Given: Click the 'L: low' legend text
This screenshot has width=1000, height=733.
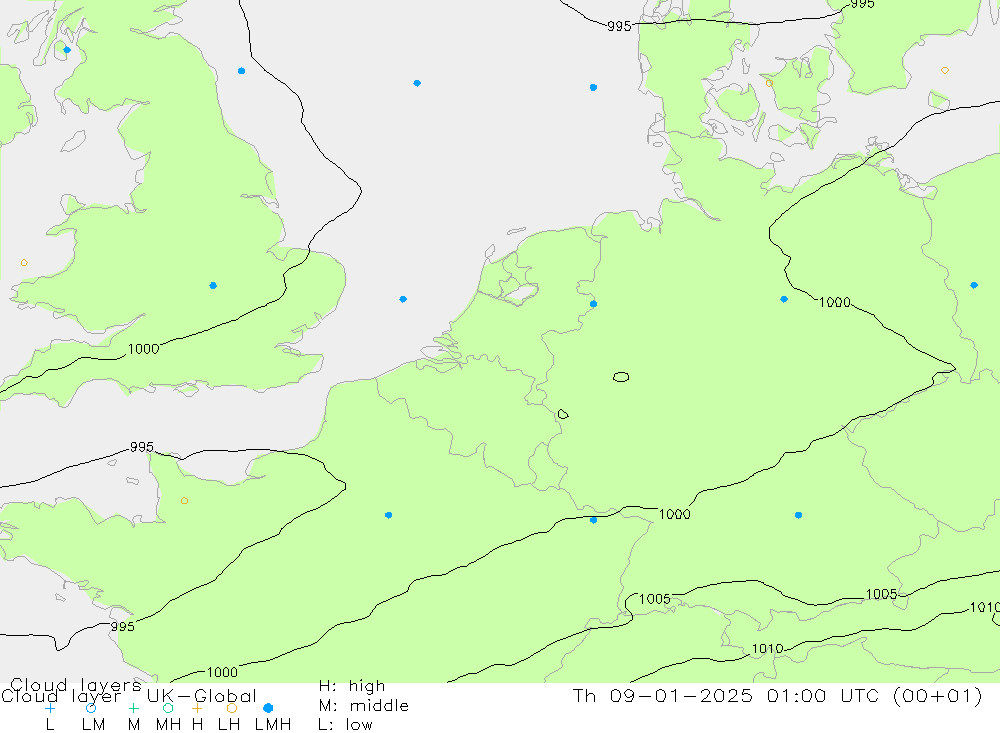Looking at the screenshot, I should pos(346,725).
